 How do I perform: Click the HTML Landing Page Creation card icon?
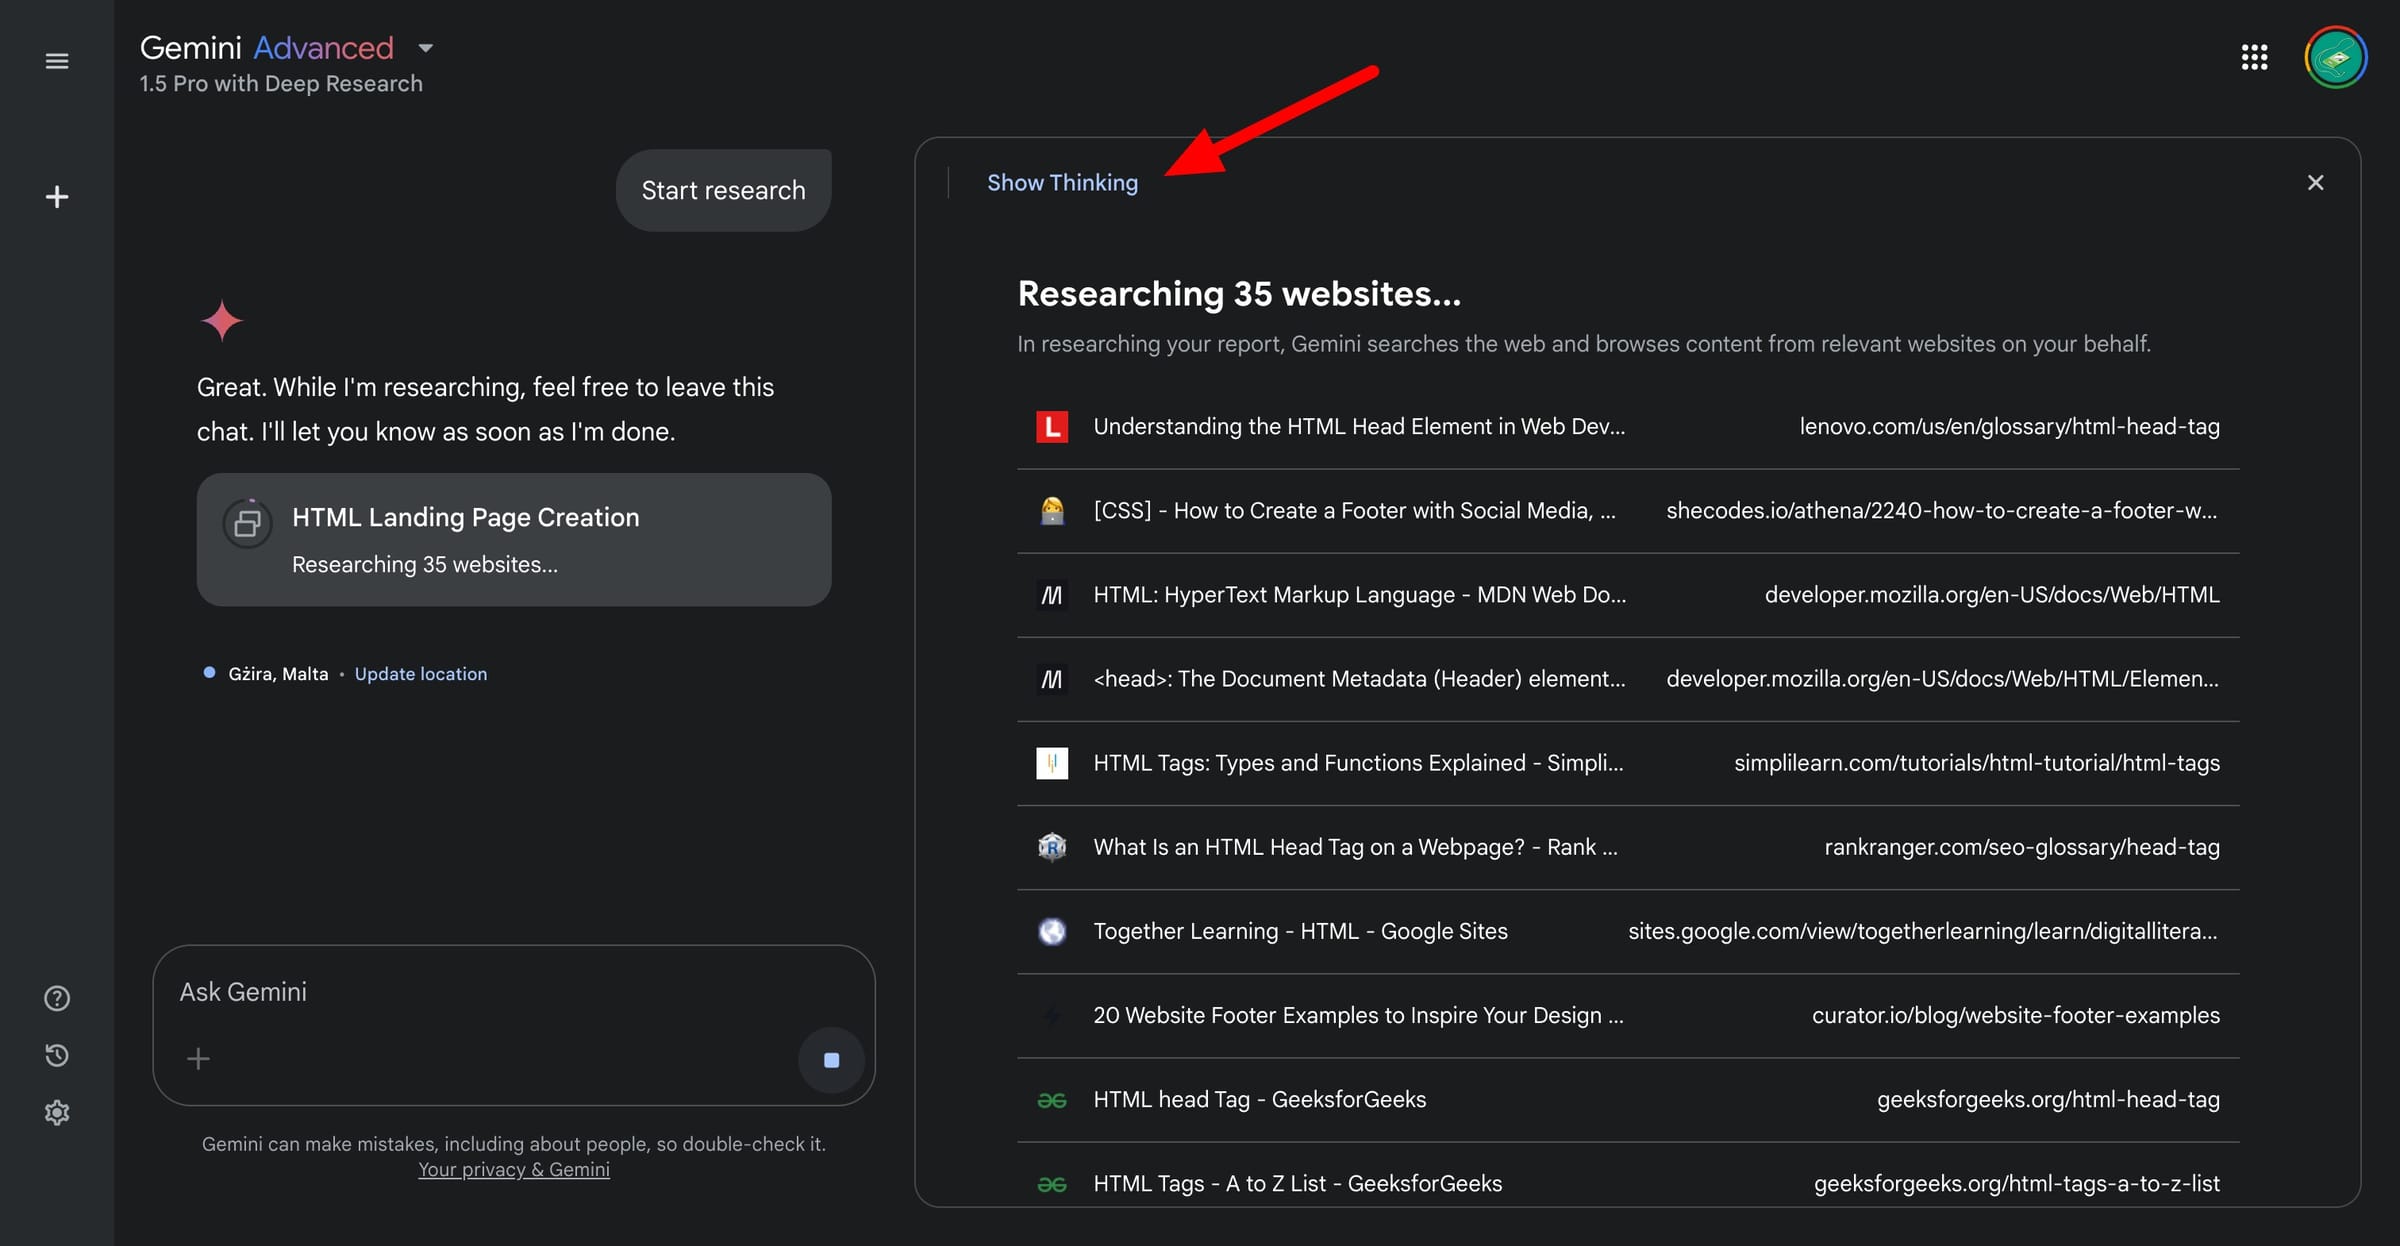[247, 523]
